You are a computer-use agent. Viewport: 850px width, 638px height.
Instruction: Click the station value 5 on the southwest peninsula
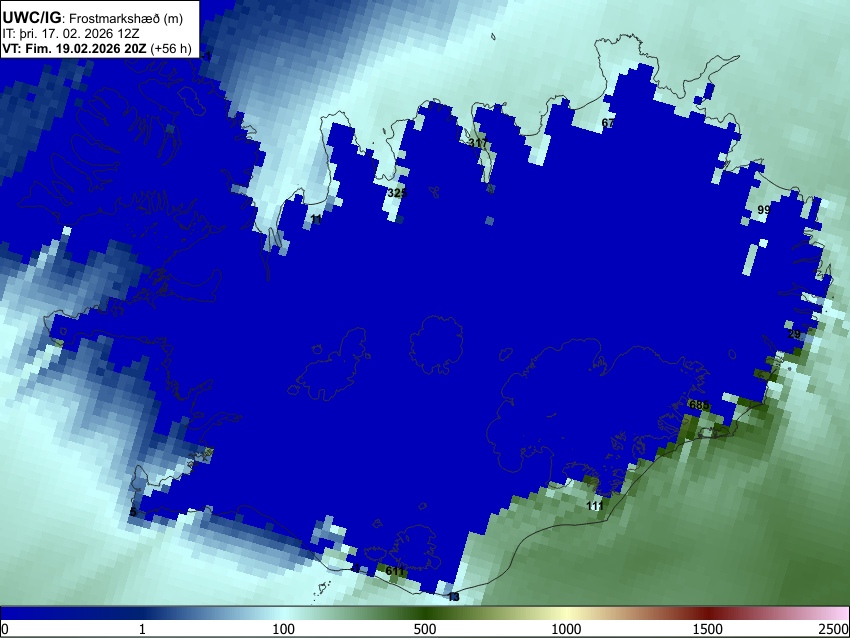(133, 512)
